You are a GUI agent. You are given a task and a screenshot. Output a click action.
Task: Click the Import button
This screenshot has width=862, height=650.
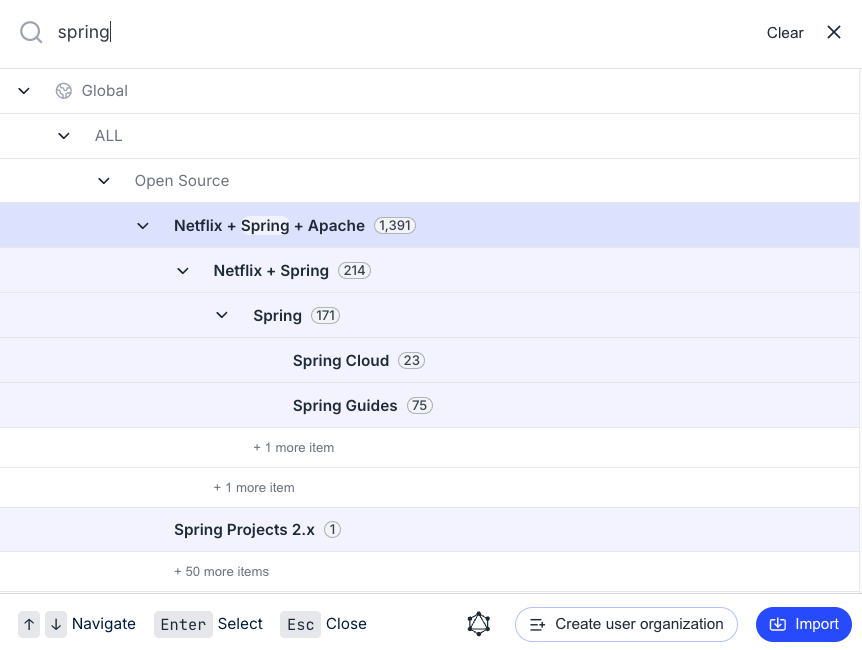(804, 624)
